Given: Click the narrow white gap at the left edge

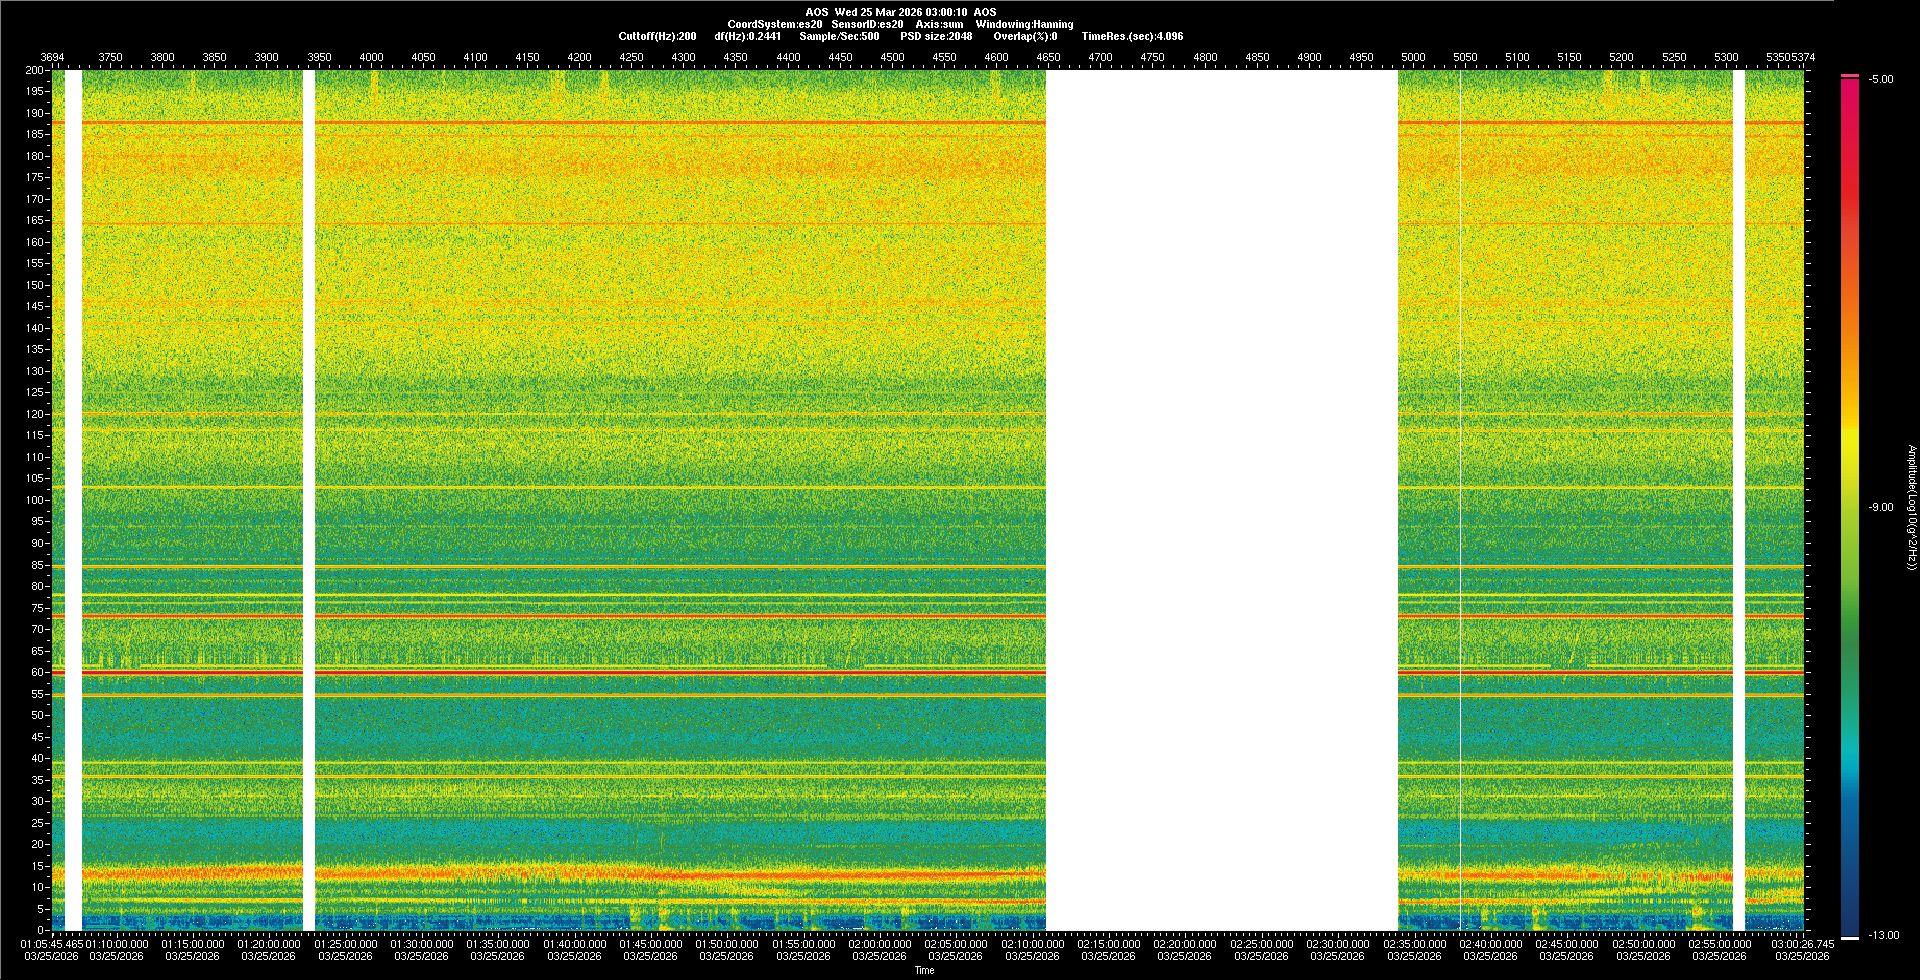Looking at the screenshot, I should tap(73, 500).
